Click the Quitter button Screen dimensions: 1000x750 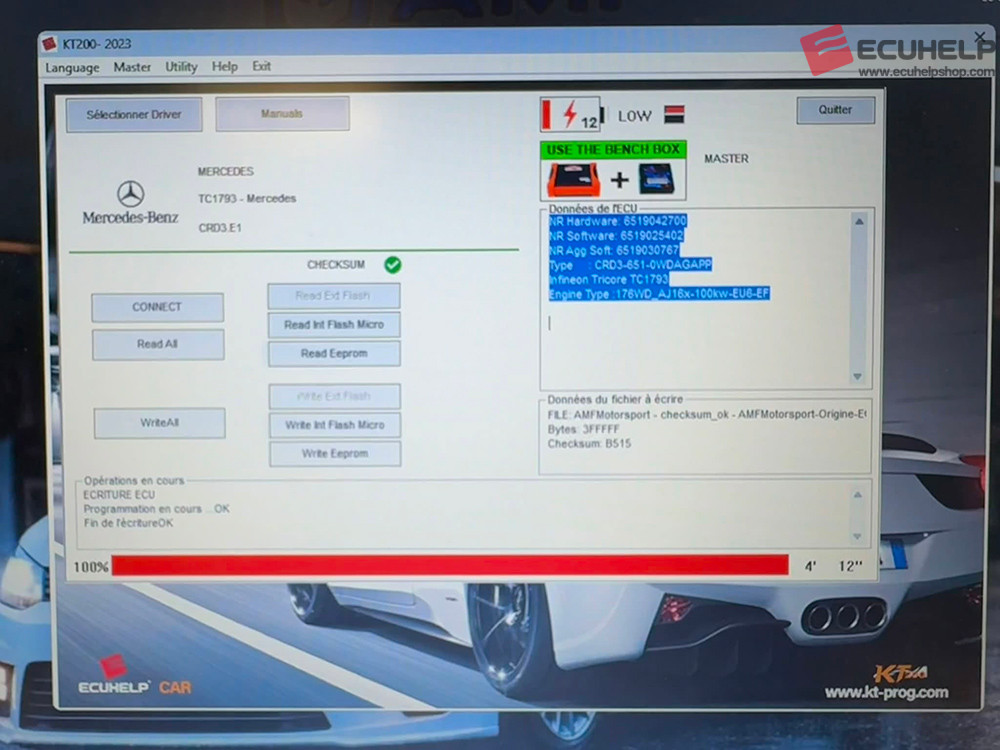pos(835,110)
